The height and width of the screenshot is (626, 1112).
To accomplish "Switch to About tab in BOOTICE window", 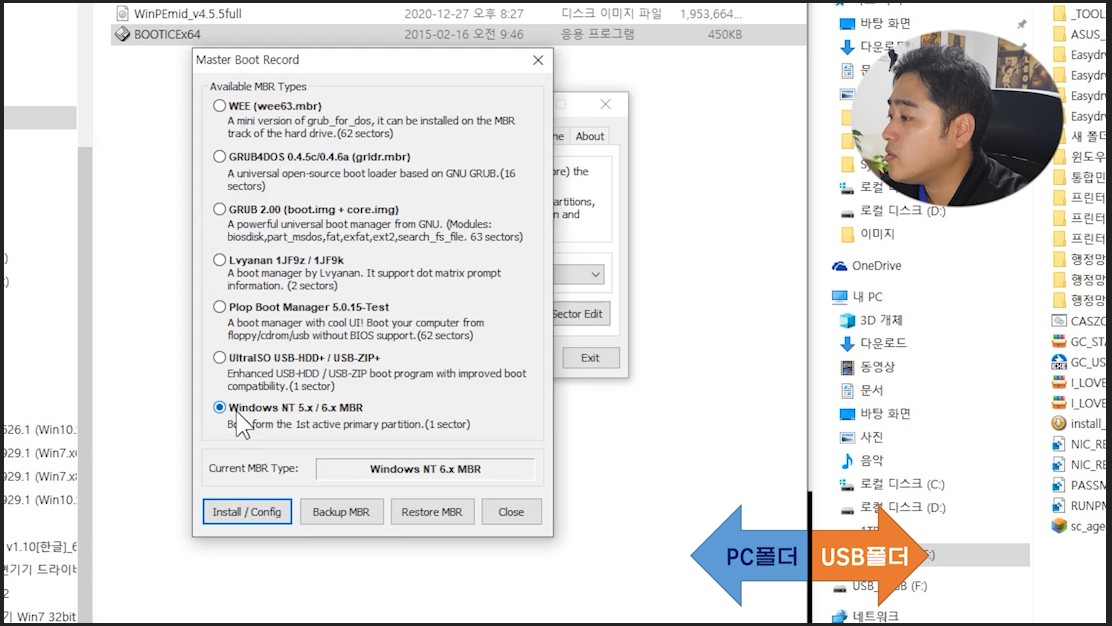I will point(589,136).
